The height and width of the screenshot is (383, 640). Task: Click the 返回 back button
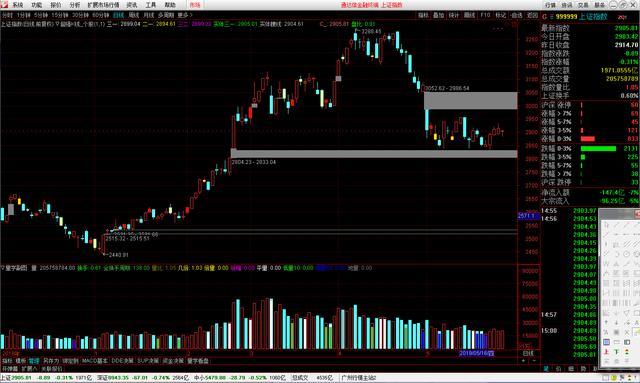coord(532,15)
